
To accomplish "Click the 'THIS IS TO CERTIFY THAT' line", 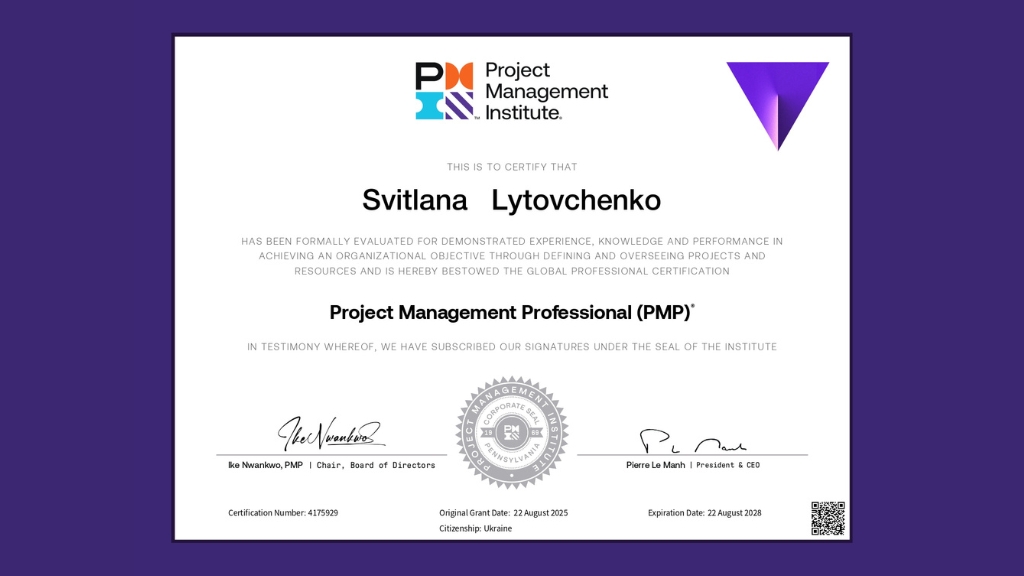I will [x=512, y=167].
